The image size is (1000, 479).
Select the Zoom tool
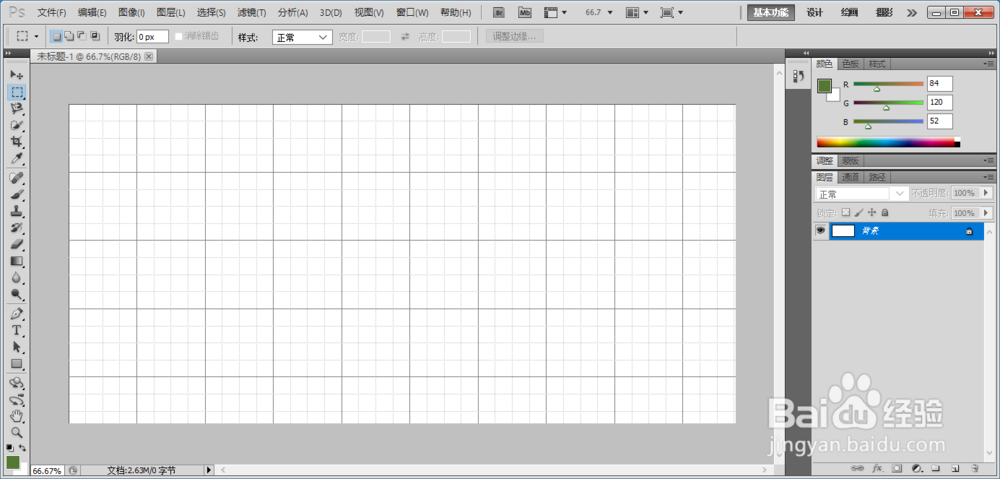(x=17, y=433)
